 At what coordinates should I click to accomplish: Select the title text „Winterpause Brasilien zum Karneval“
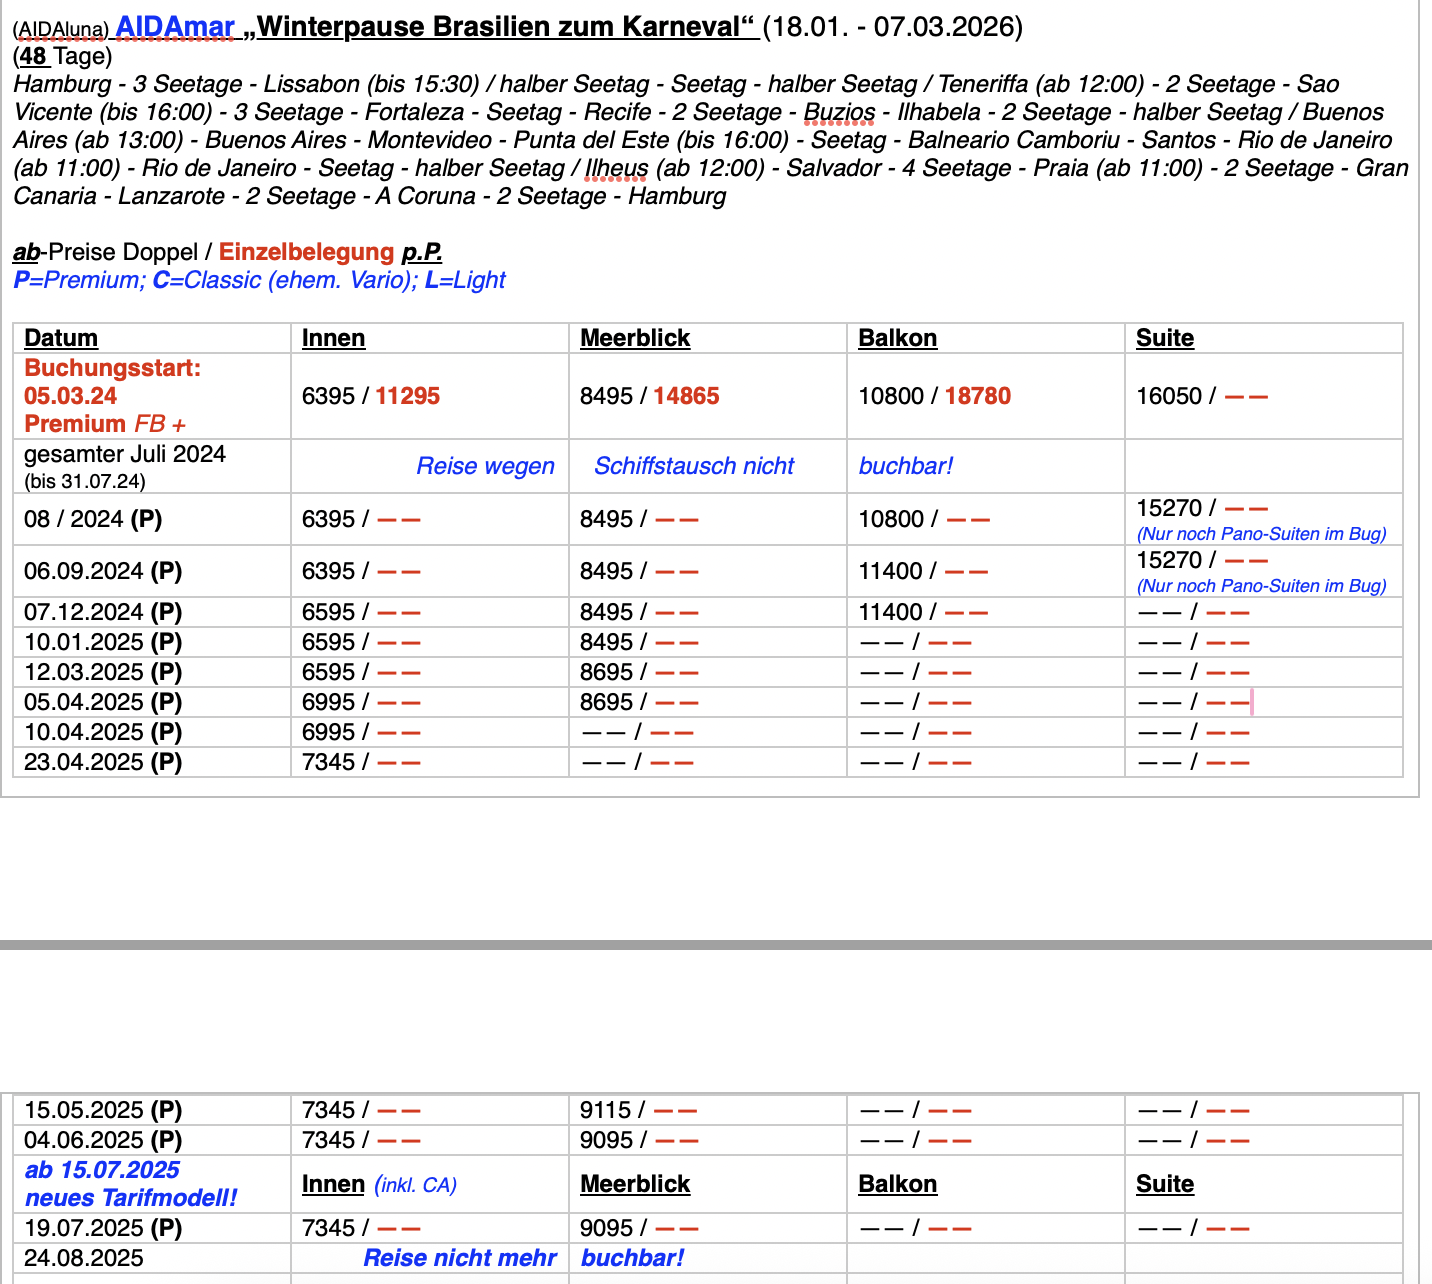point(498,26)
